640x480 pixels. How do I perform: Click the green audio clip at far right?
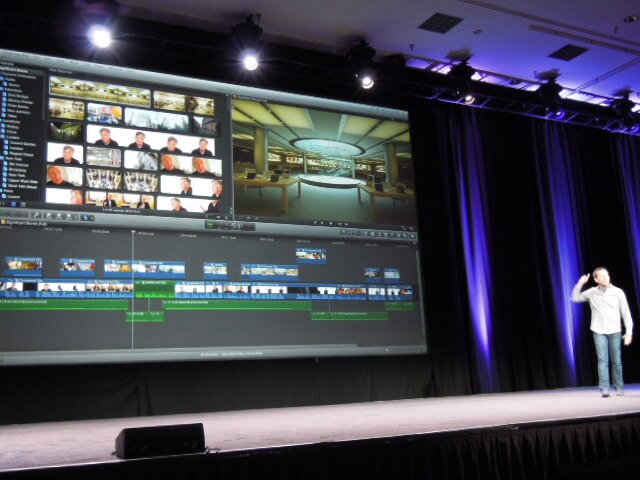(x=350, y=314)
